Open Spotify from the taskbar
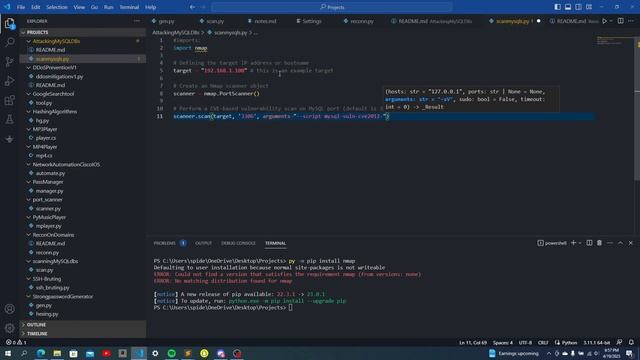This screenshot has height=360, width=640. (171, 353)
